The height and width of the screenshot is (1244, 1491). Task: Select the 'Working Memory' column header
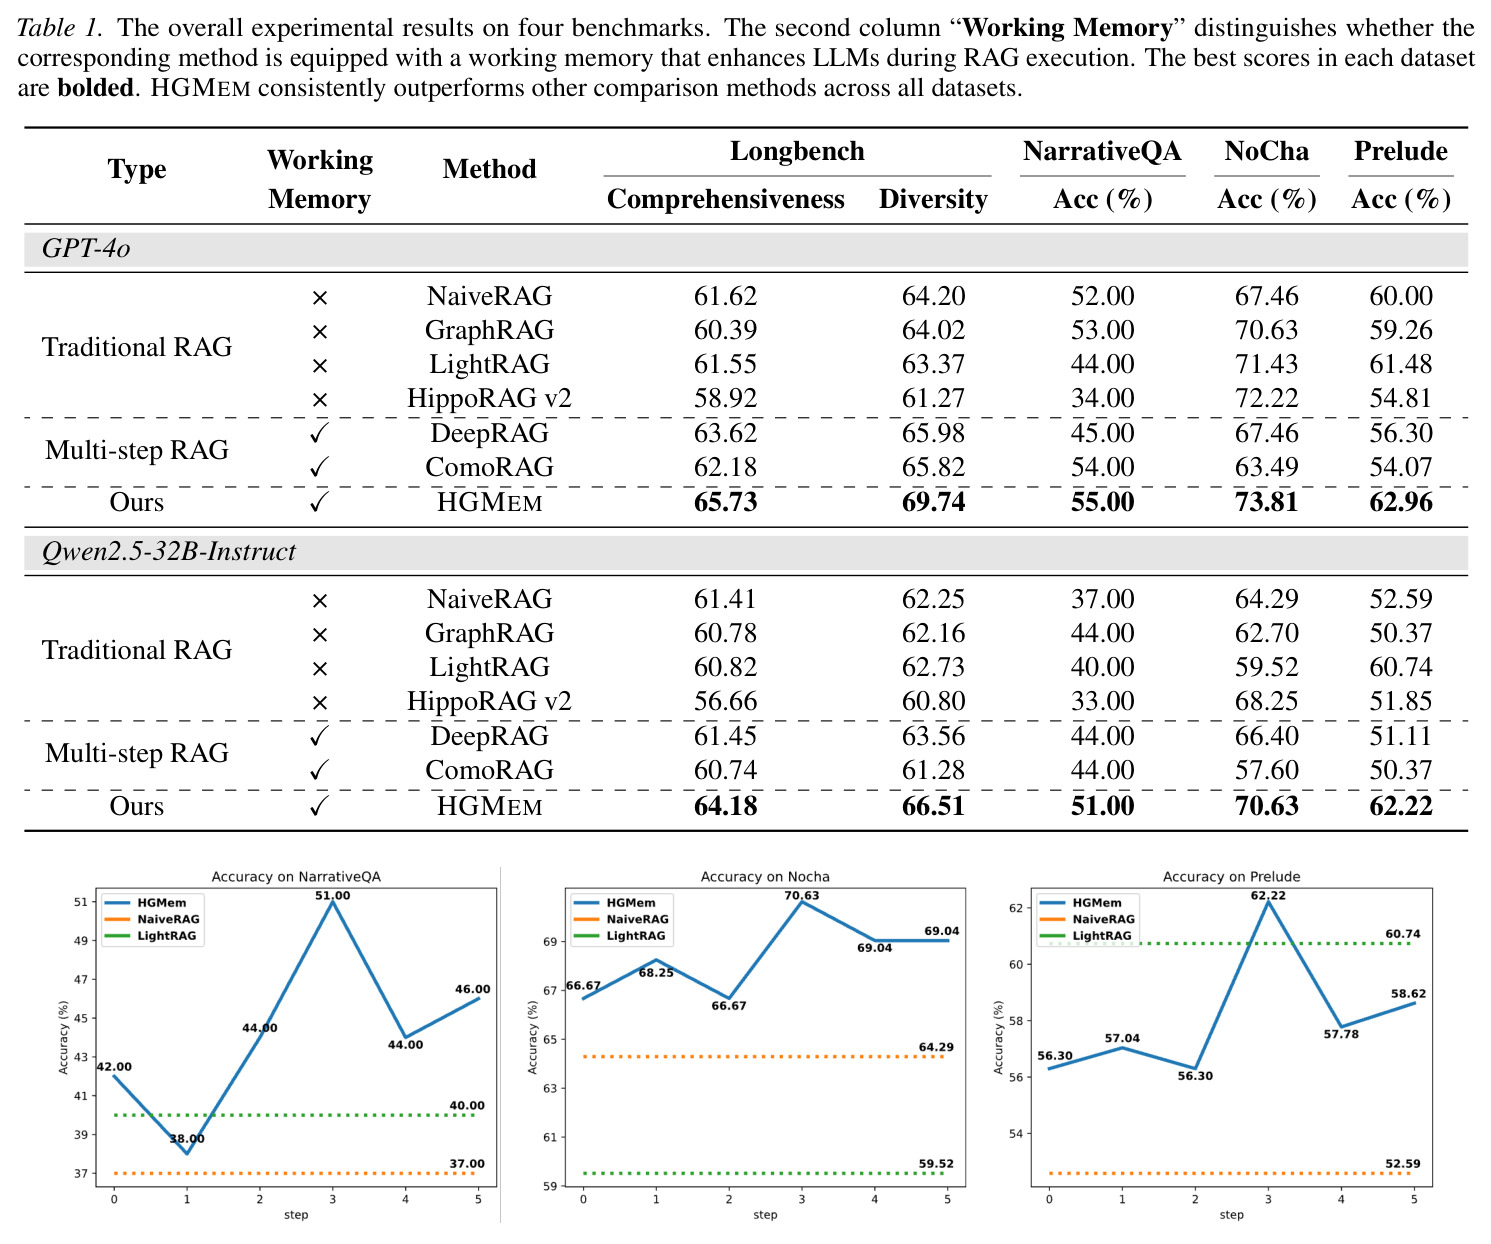point(319,179)
